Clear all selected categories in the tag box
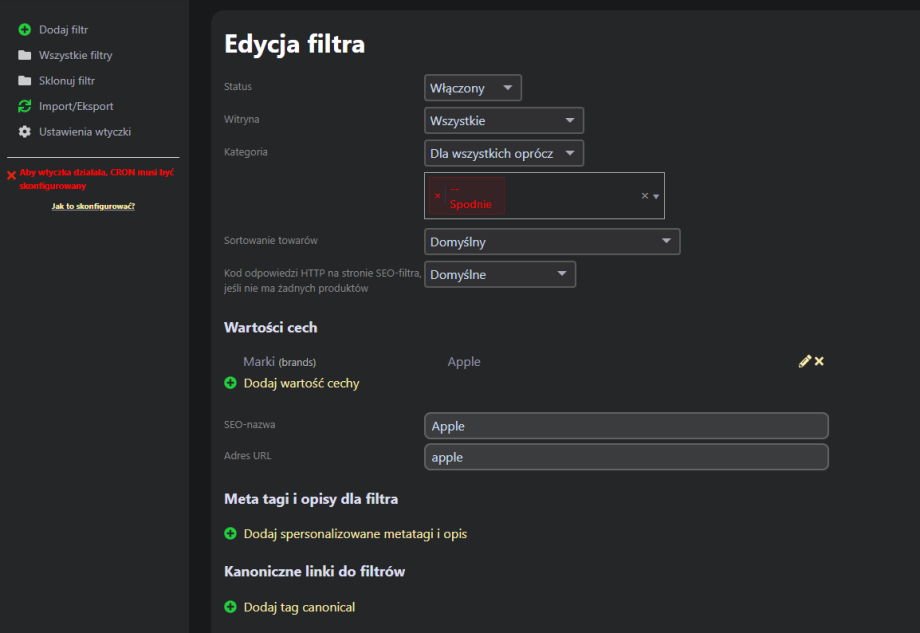 [645, 196]
